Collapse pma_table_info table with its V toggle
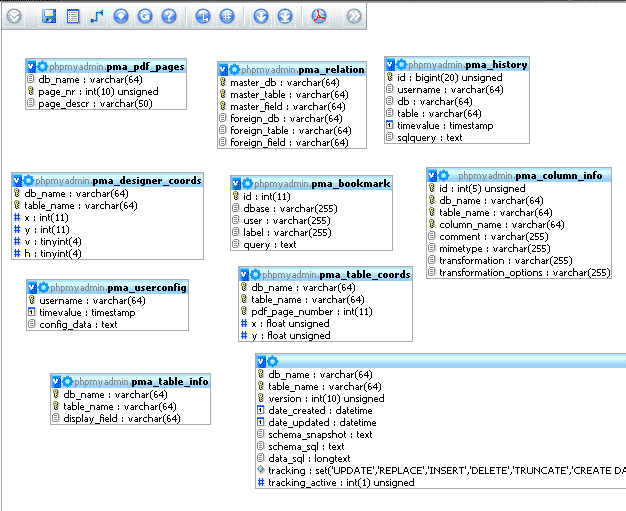This screenshot has height=511, width=626. pos(57,382)
